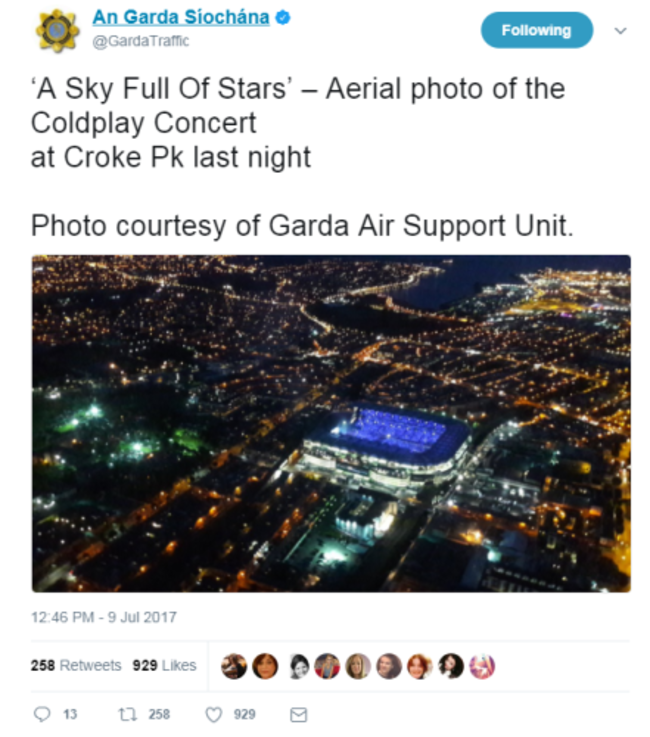Click the Garda badge profile avatar
The image size is (650, 737).
tap(57, 29)
